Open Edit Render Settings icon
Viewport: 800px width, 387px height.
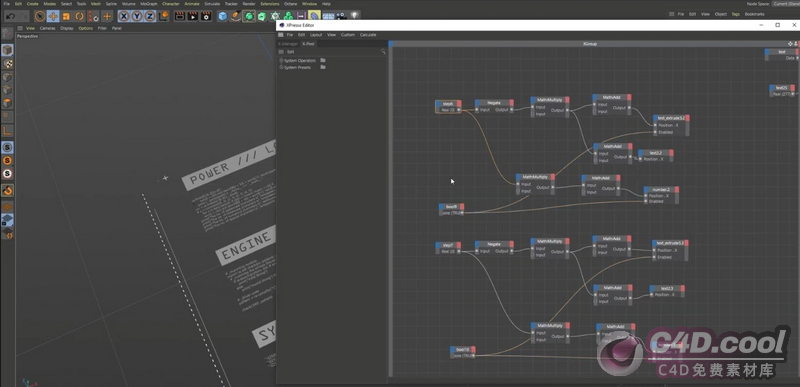[x=206, y=16]
